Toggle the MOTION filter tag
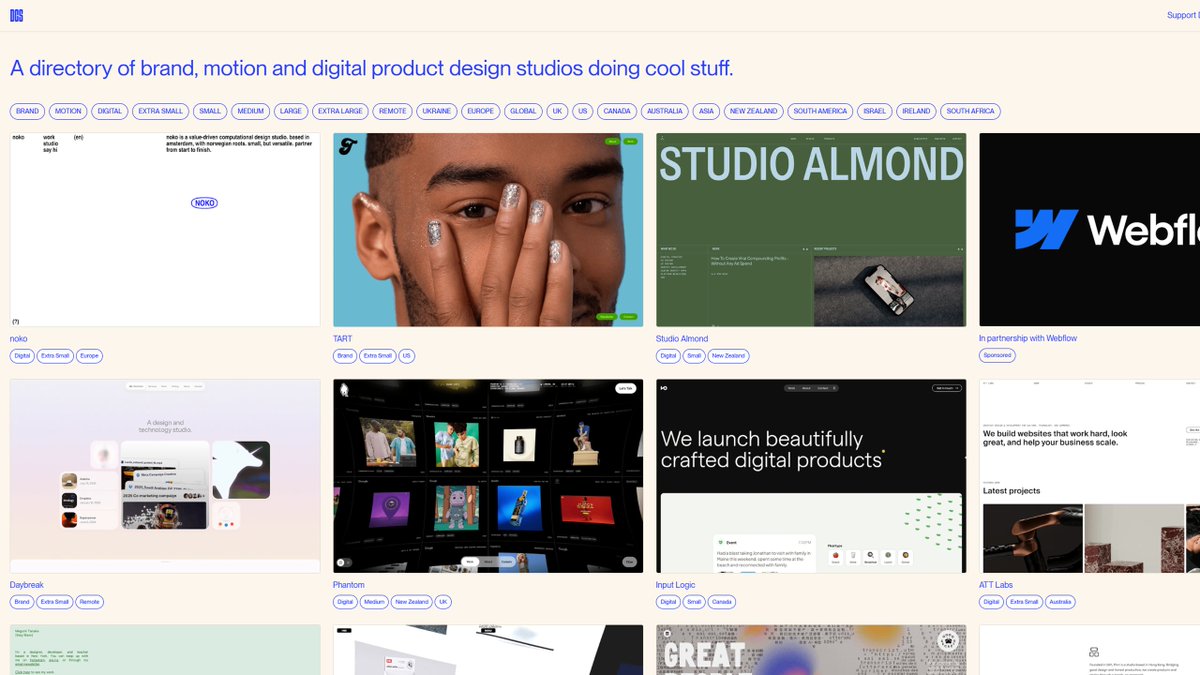The height and width of the screenshot is (675, 1200). tap(68, 111)
